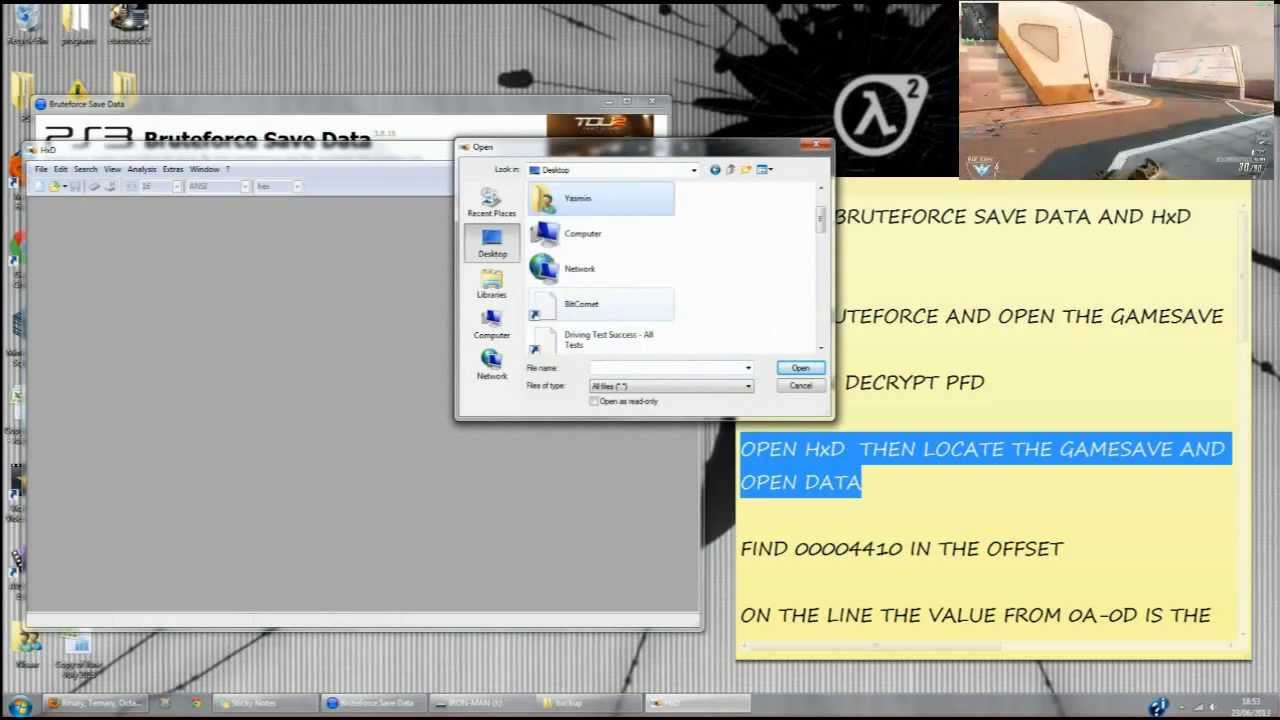Click the Open button in dialog
Image resolution: width=1280 pixels, height=720 pixels.
(801, 368)
